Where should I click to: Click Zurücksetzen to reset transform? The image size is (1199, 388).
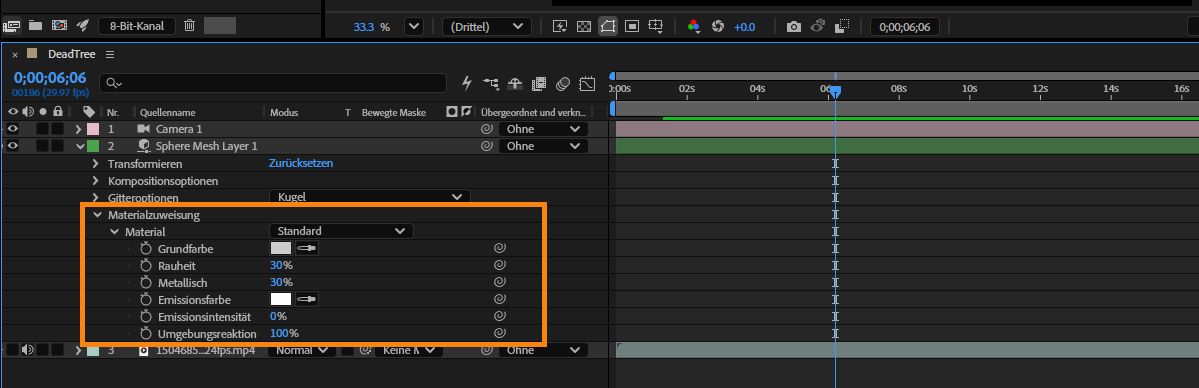(301, 163)
